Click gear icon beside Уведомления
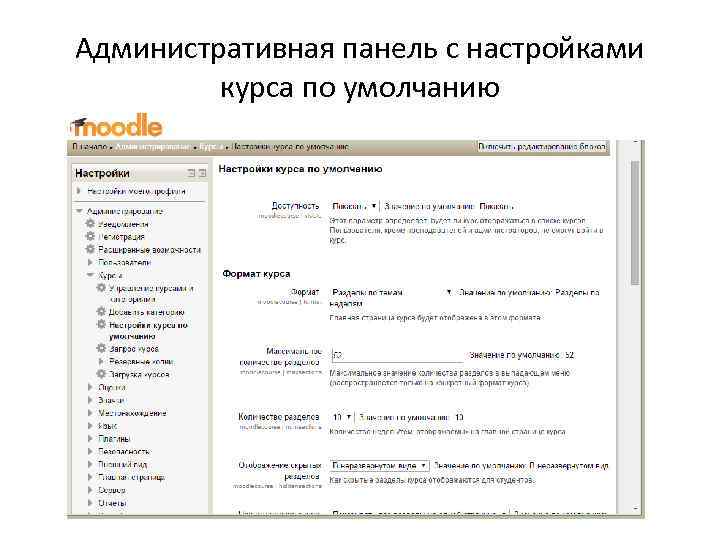This screenshot has width=720, height=540. point(90,224)
